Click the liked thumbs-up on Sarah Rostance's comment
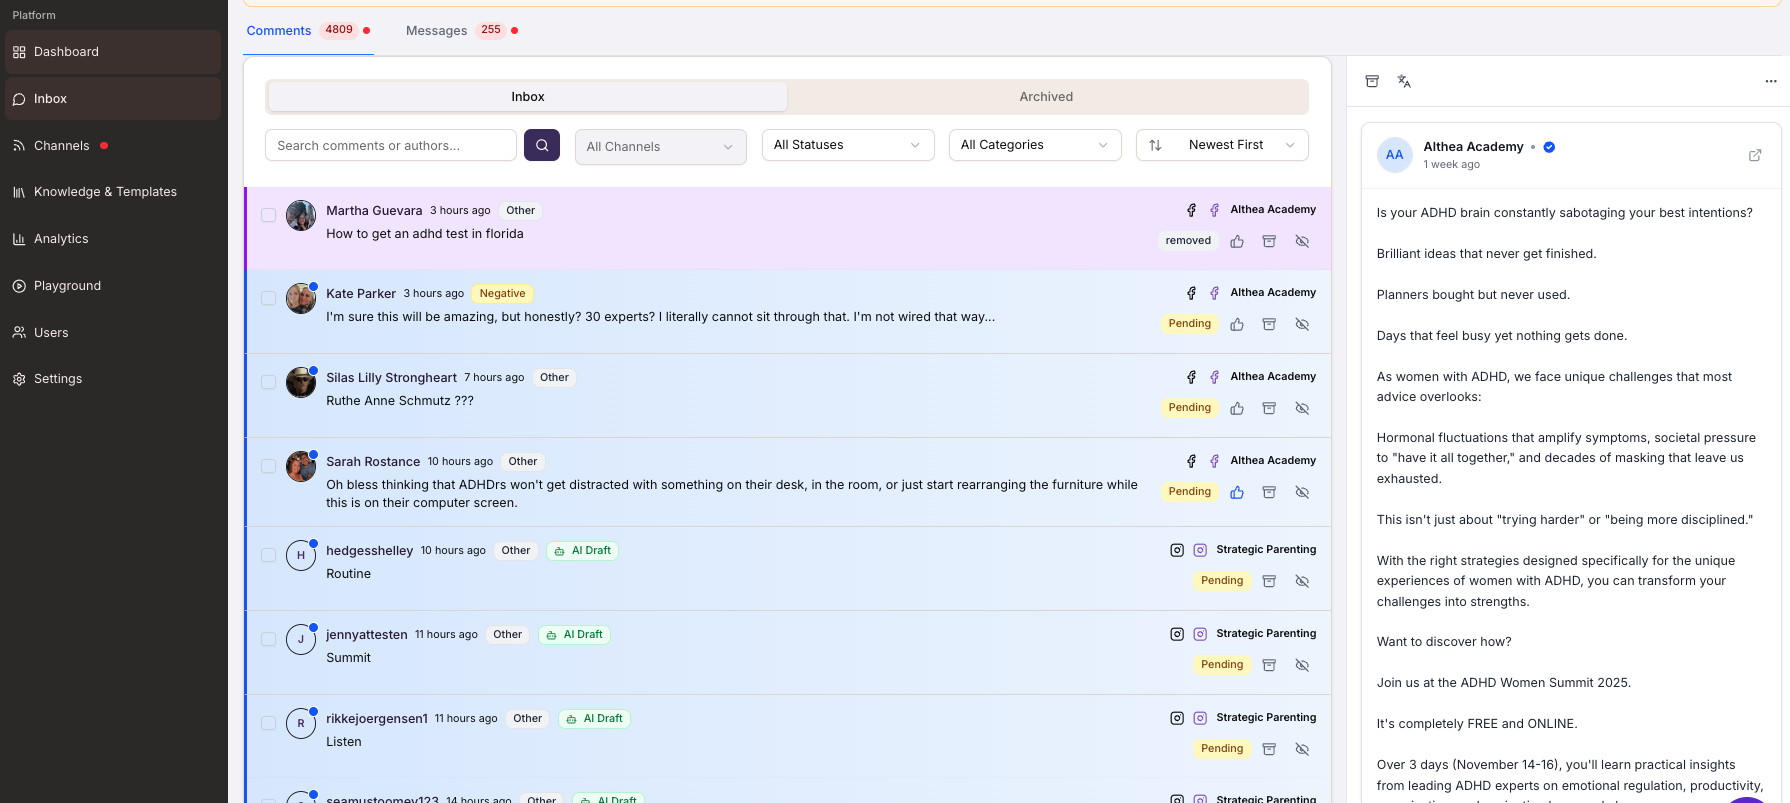 [1237, 492]
